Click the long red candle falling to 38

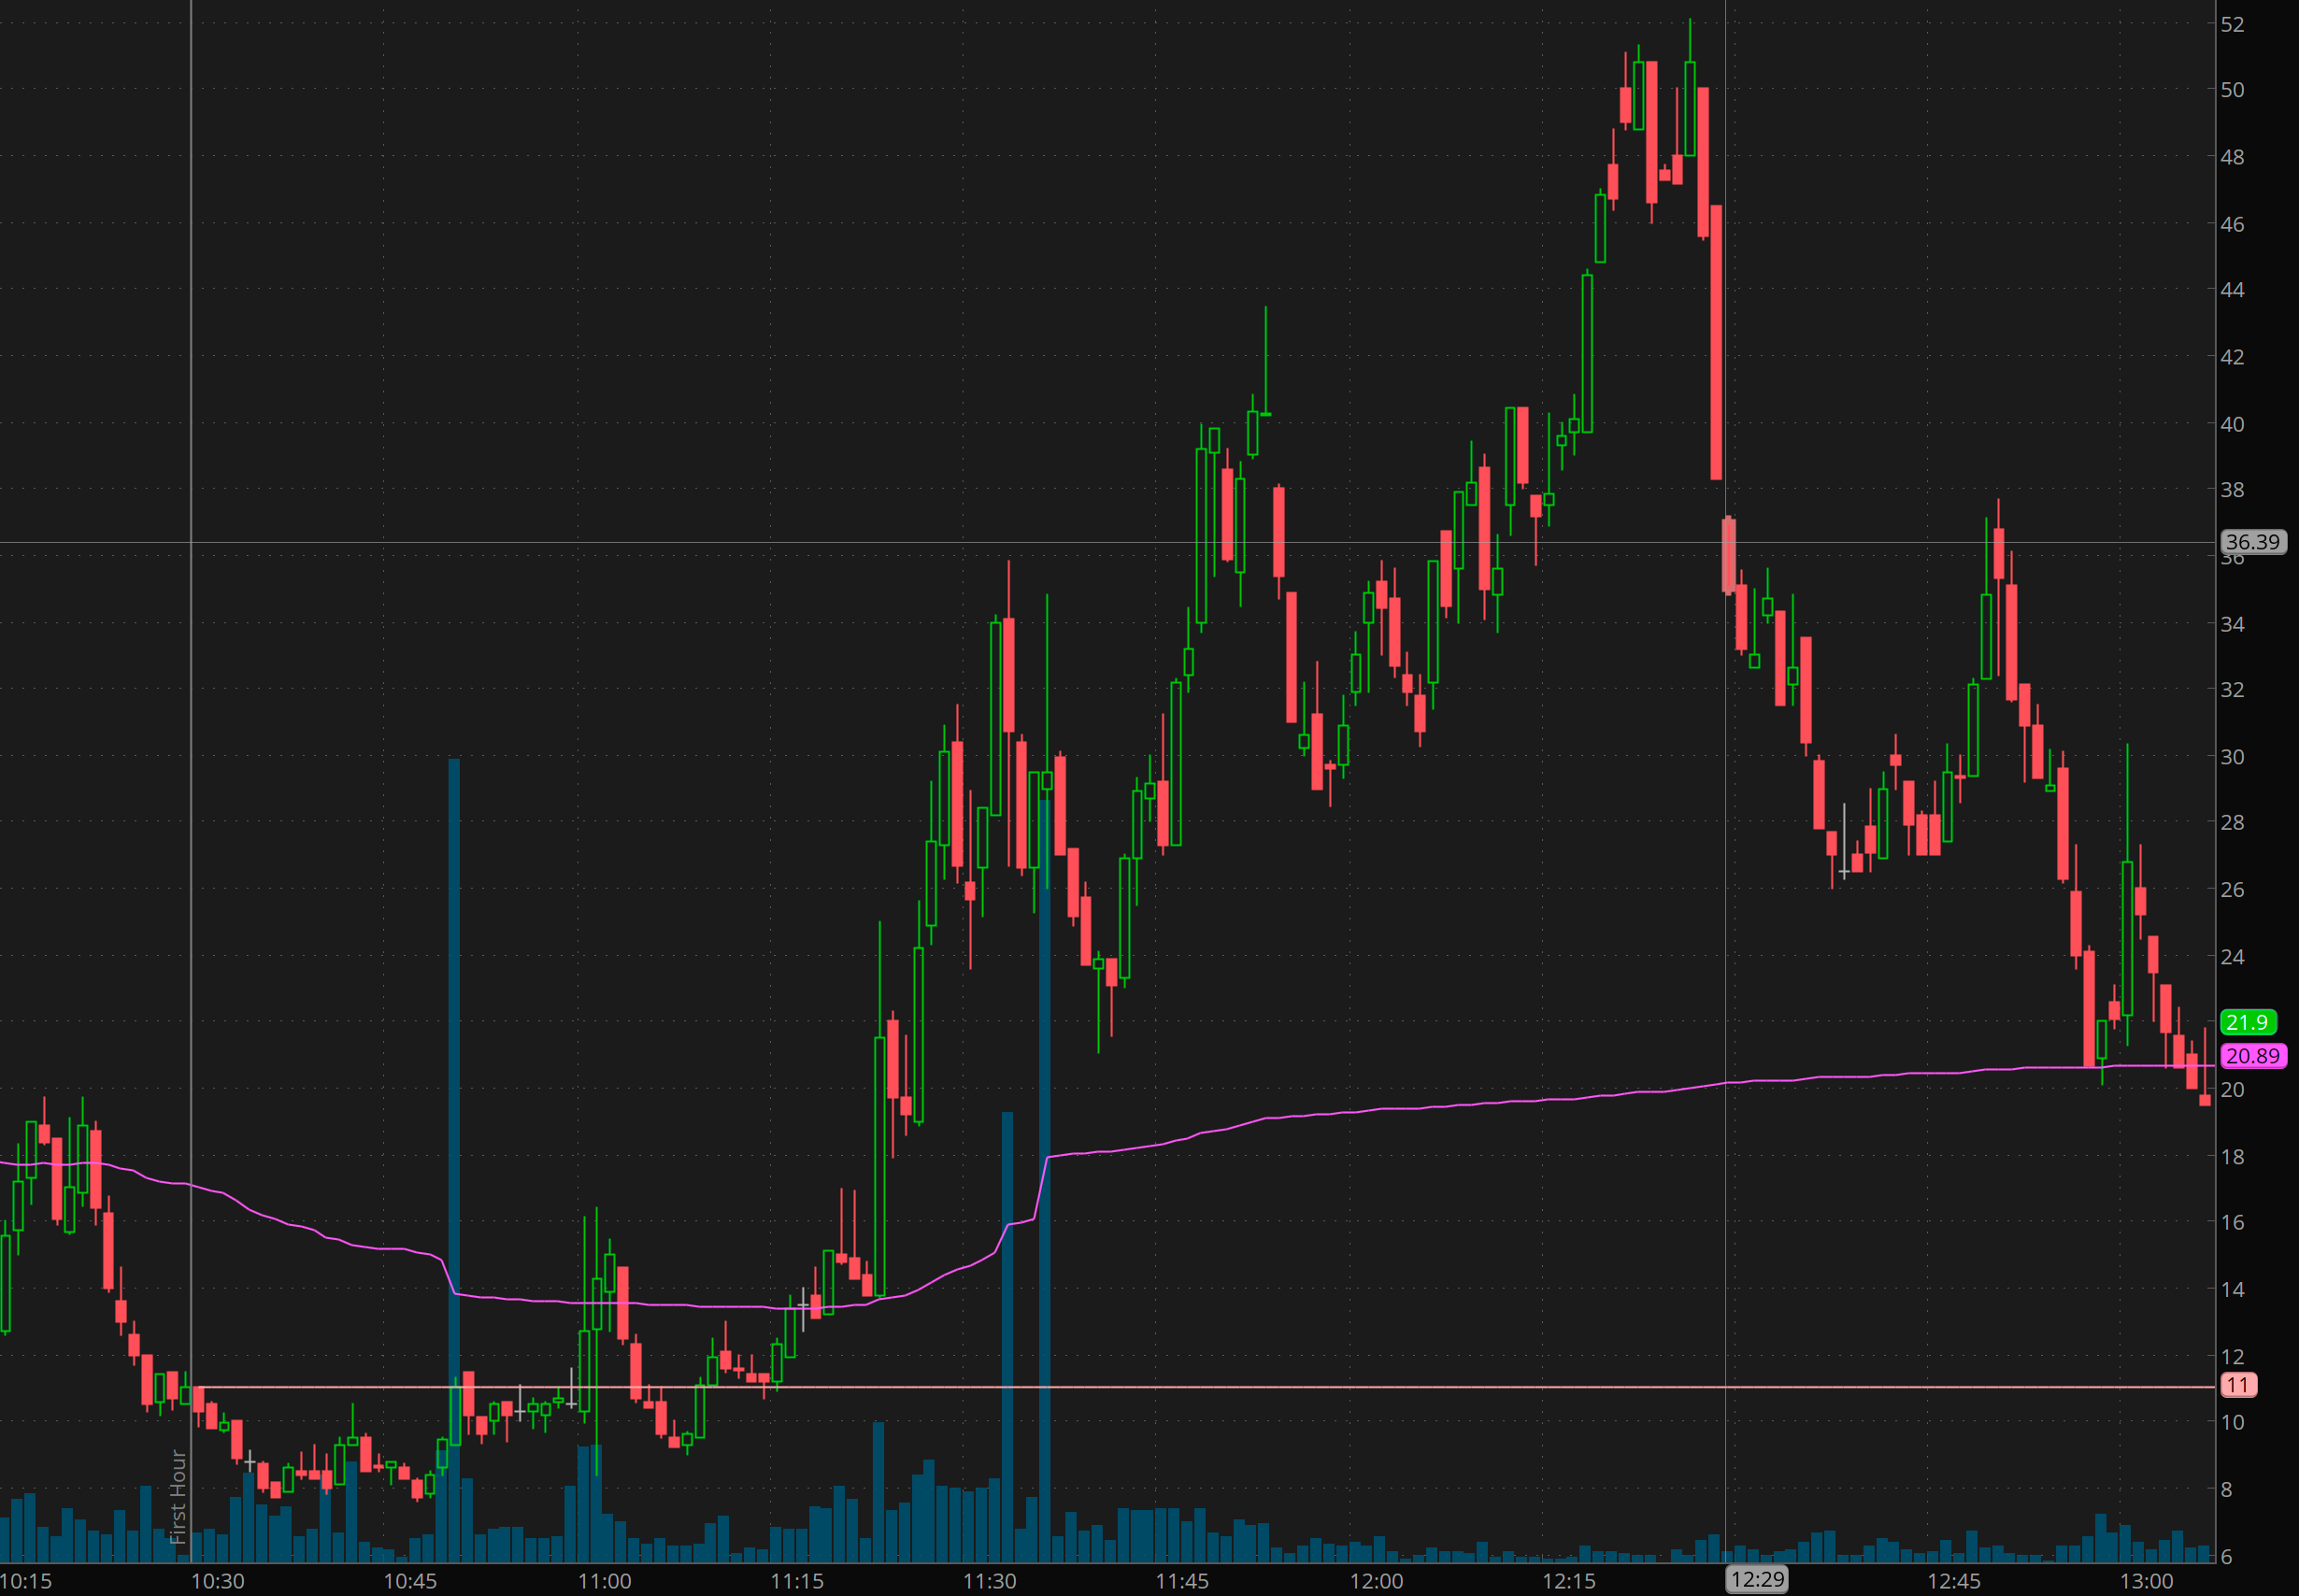pyautogui.click(x=1716, y=342)
